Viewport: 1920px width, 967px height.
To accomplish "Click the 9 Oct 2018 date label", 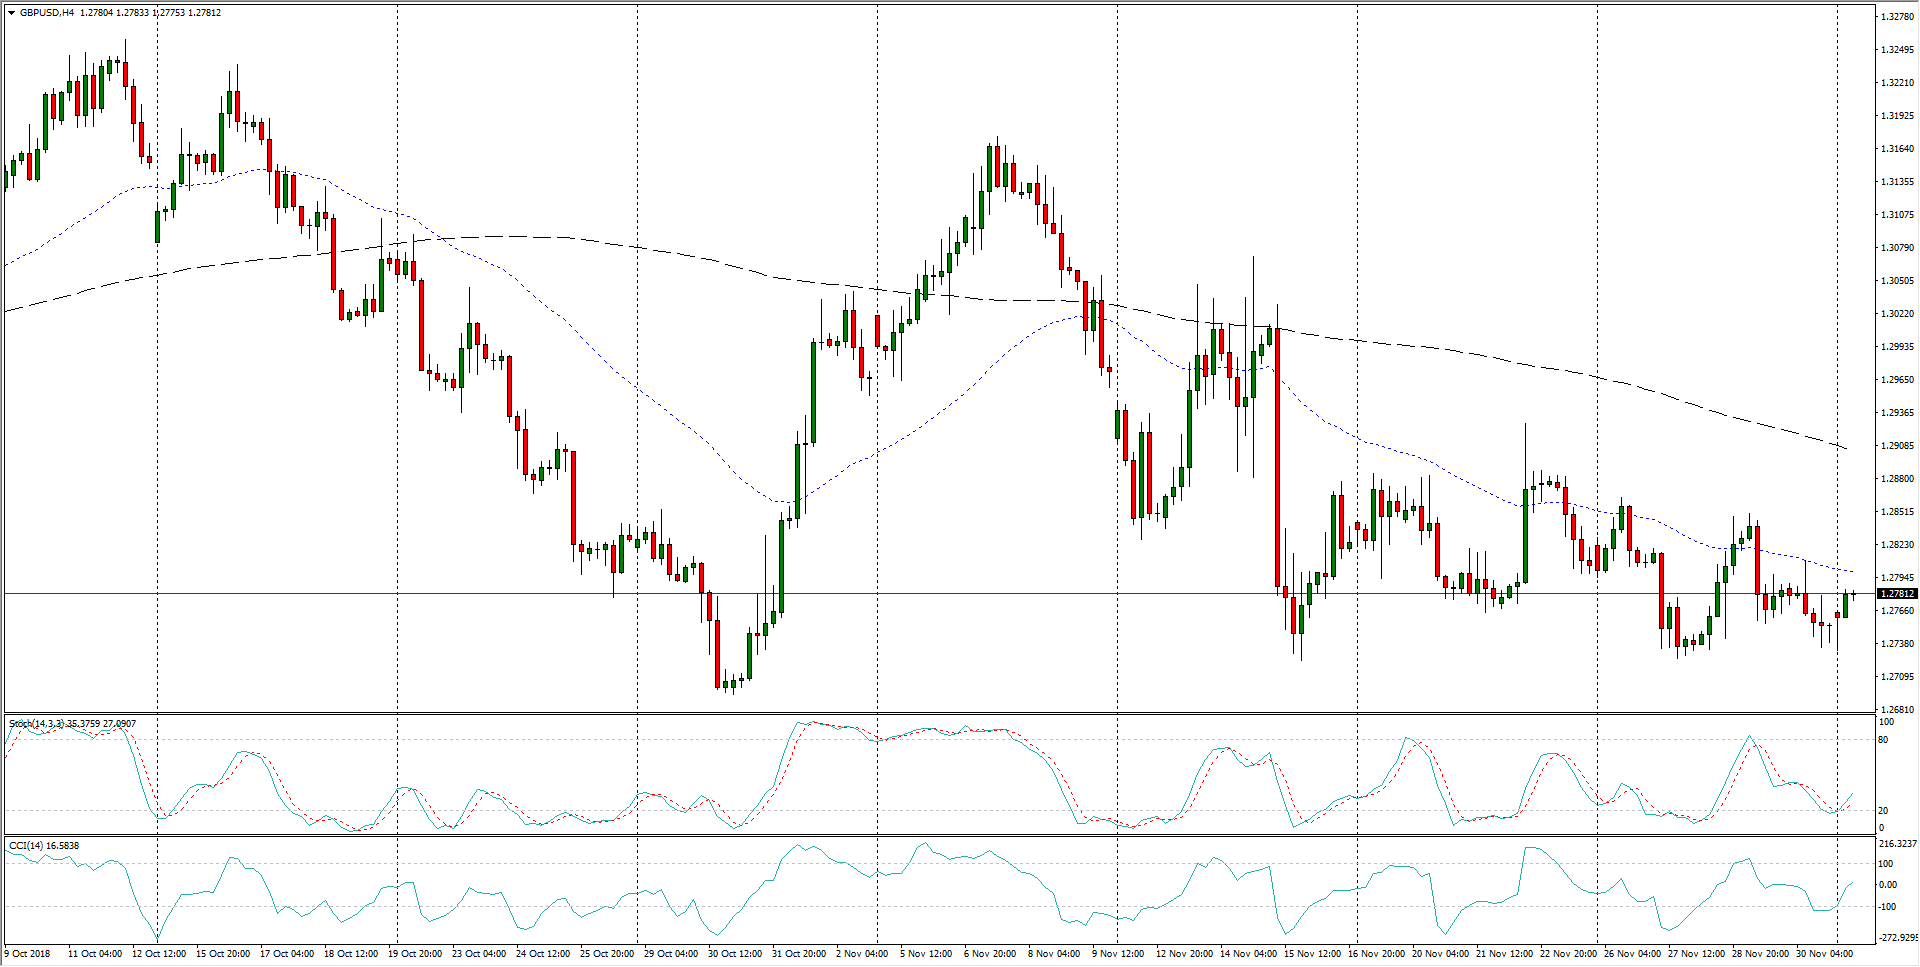I will coord(28,954).
